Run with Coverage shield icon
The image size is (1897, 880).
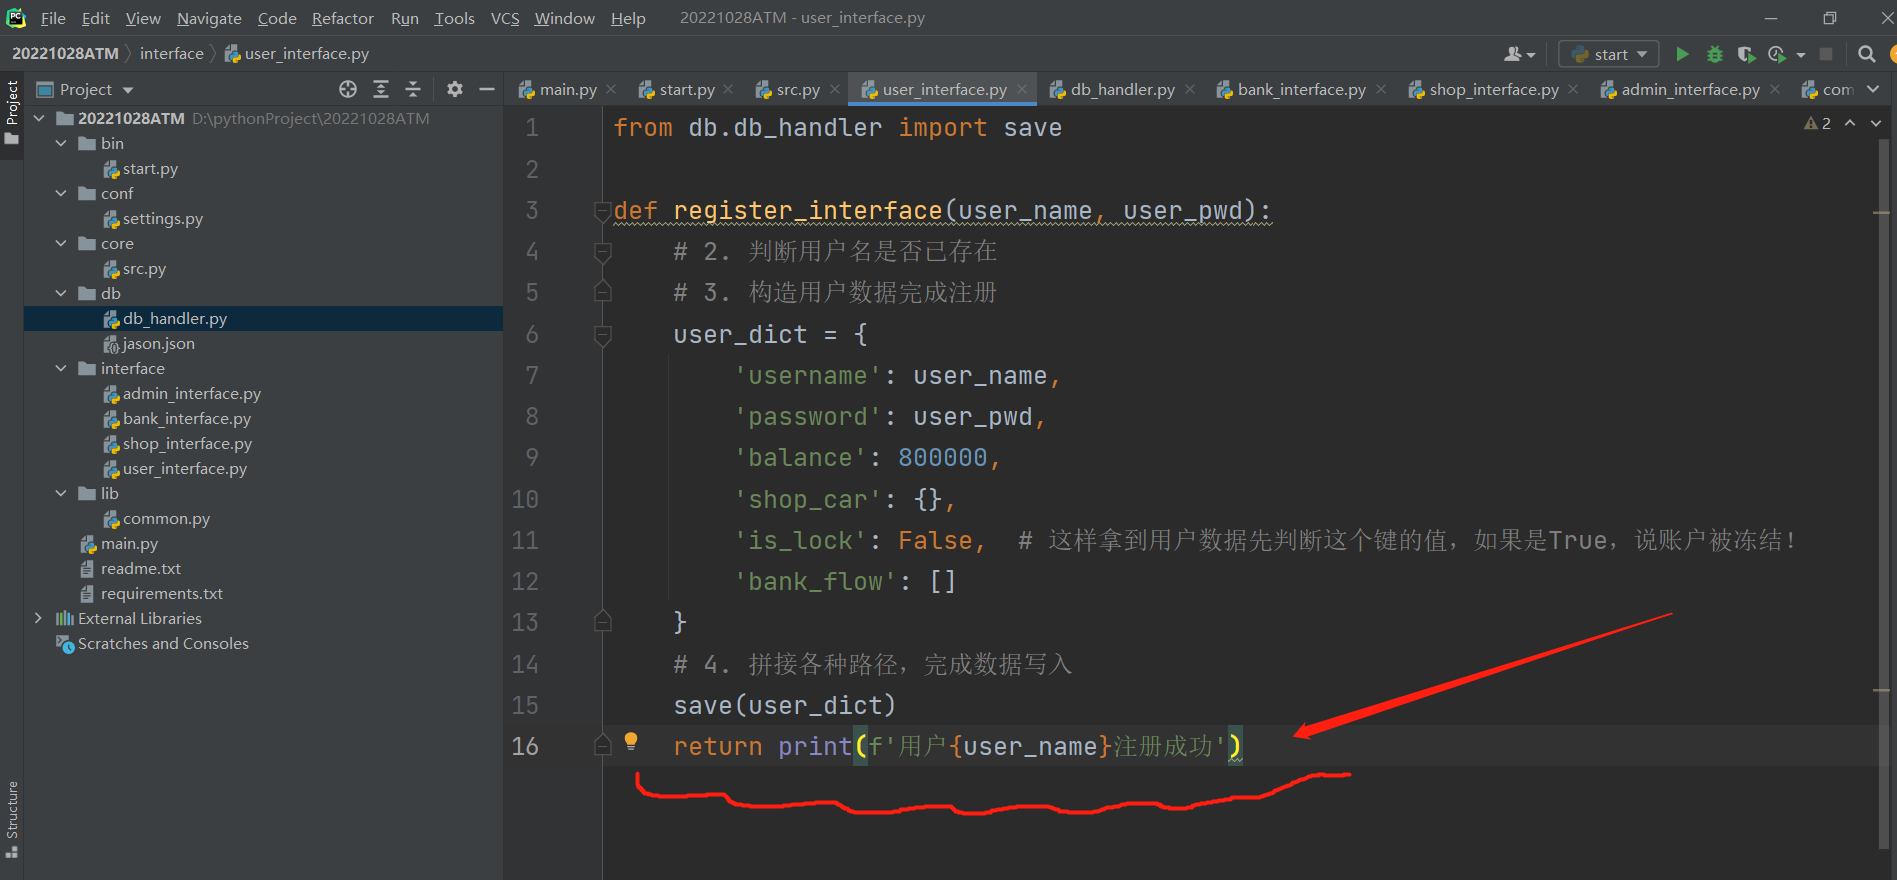pos(1746,54)
